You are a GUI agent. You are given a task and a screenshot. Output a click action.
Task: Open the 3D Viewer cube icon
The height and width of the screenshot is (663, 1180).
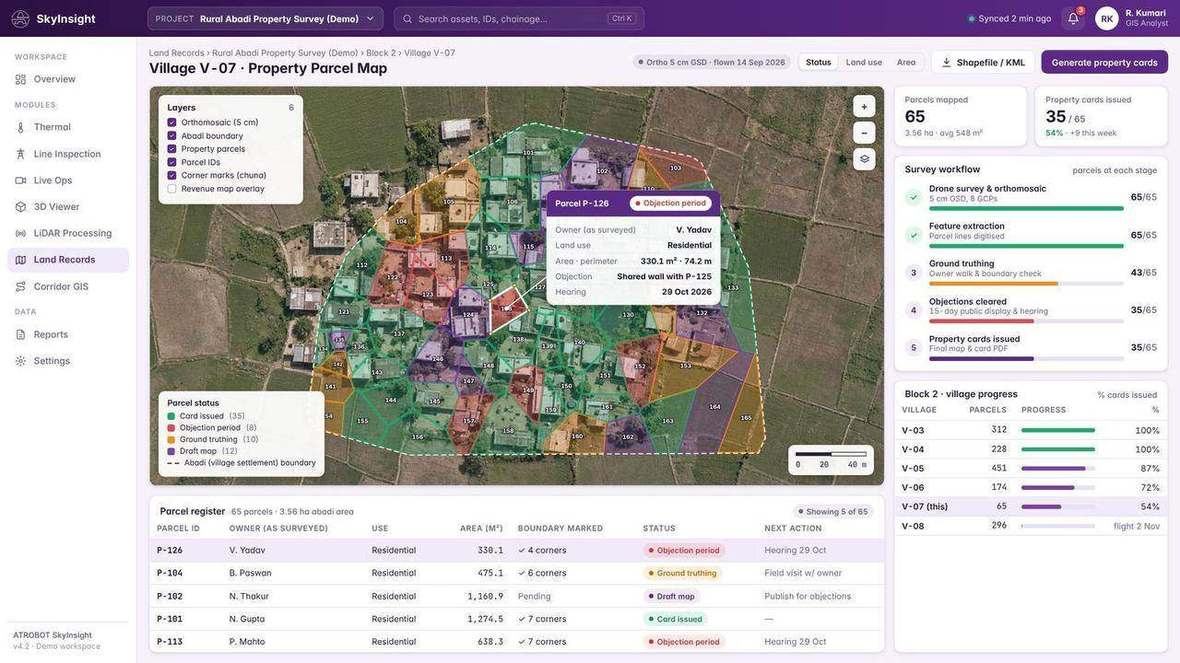coord(20,207)
